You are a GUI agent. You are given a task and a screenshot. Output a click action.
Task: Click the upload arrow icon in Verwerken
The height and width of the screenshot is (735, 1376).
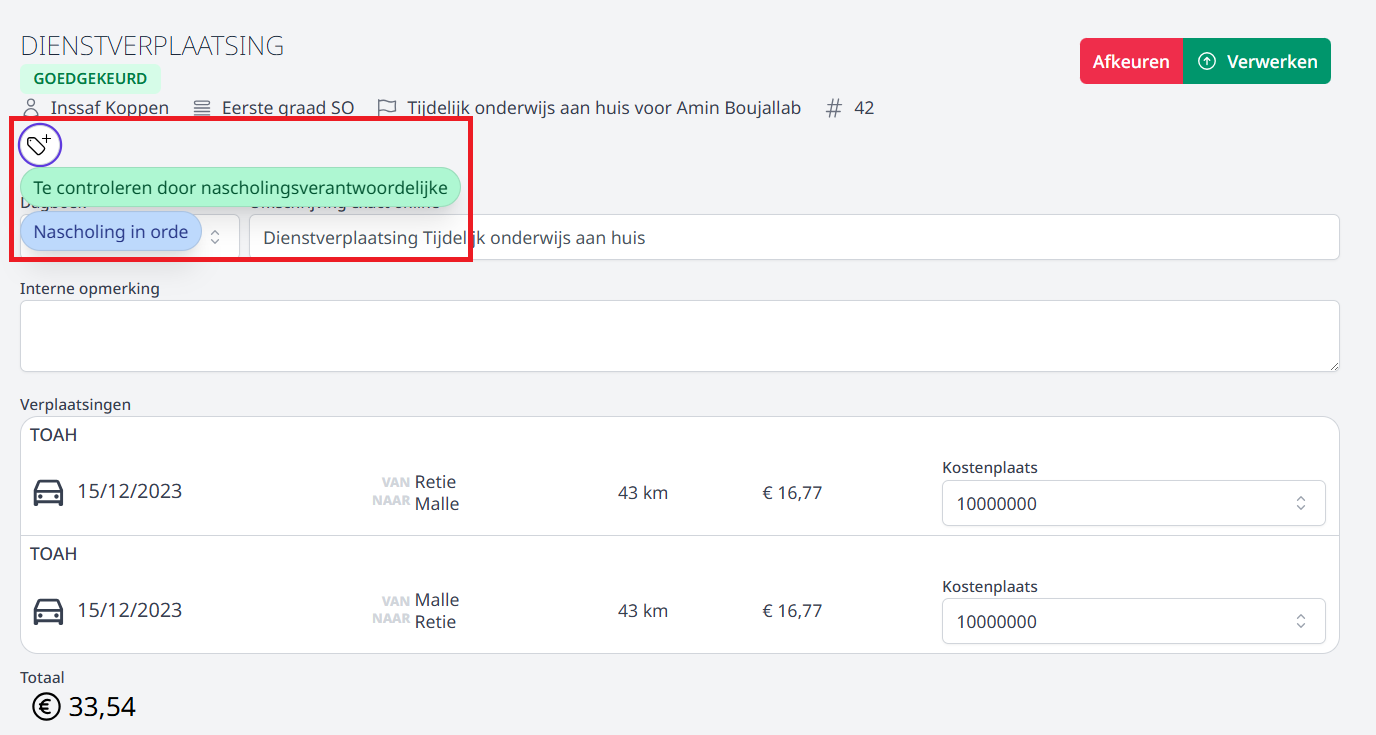tap(1207, 61)
